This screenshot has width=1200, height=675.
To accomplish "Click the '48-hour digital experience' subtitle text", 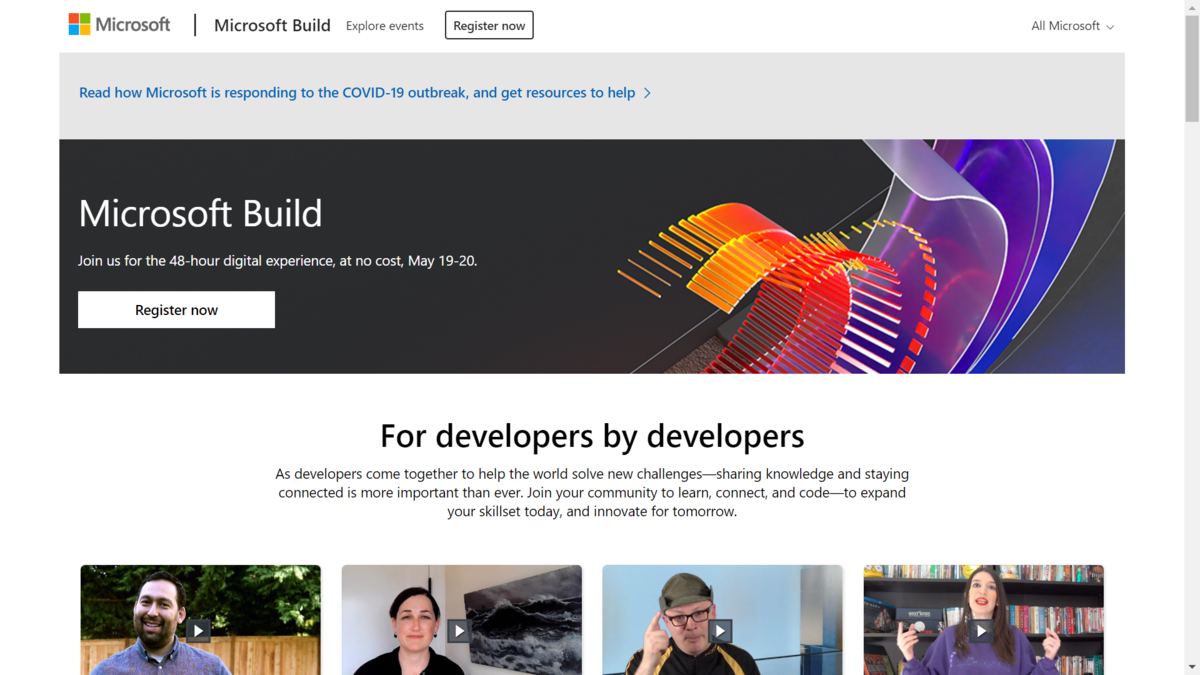I will [277, 261].
